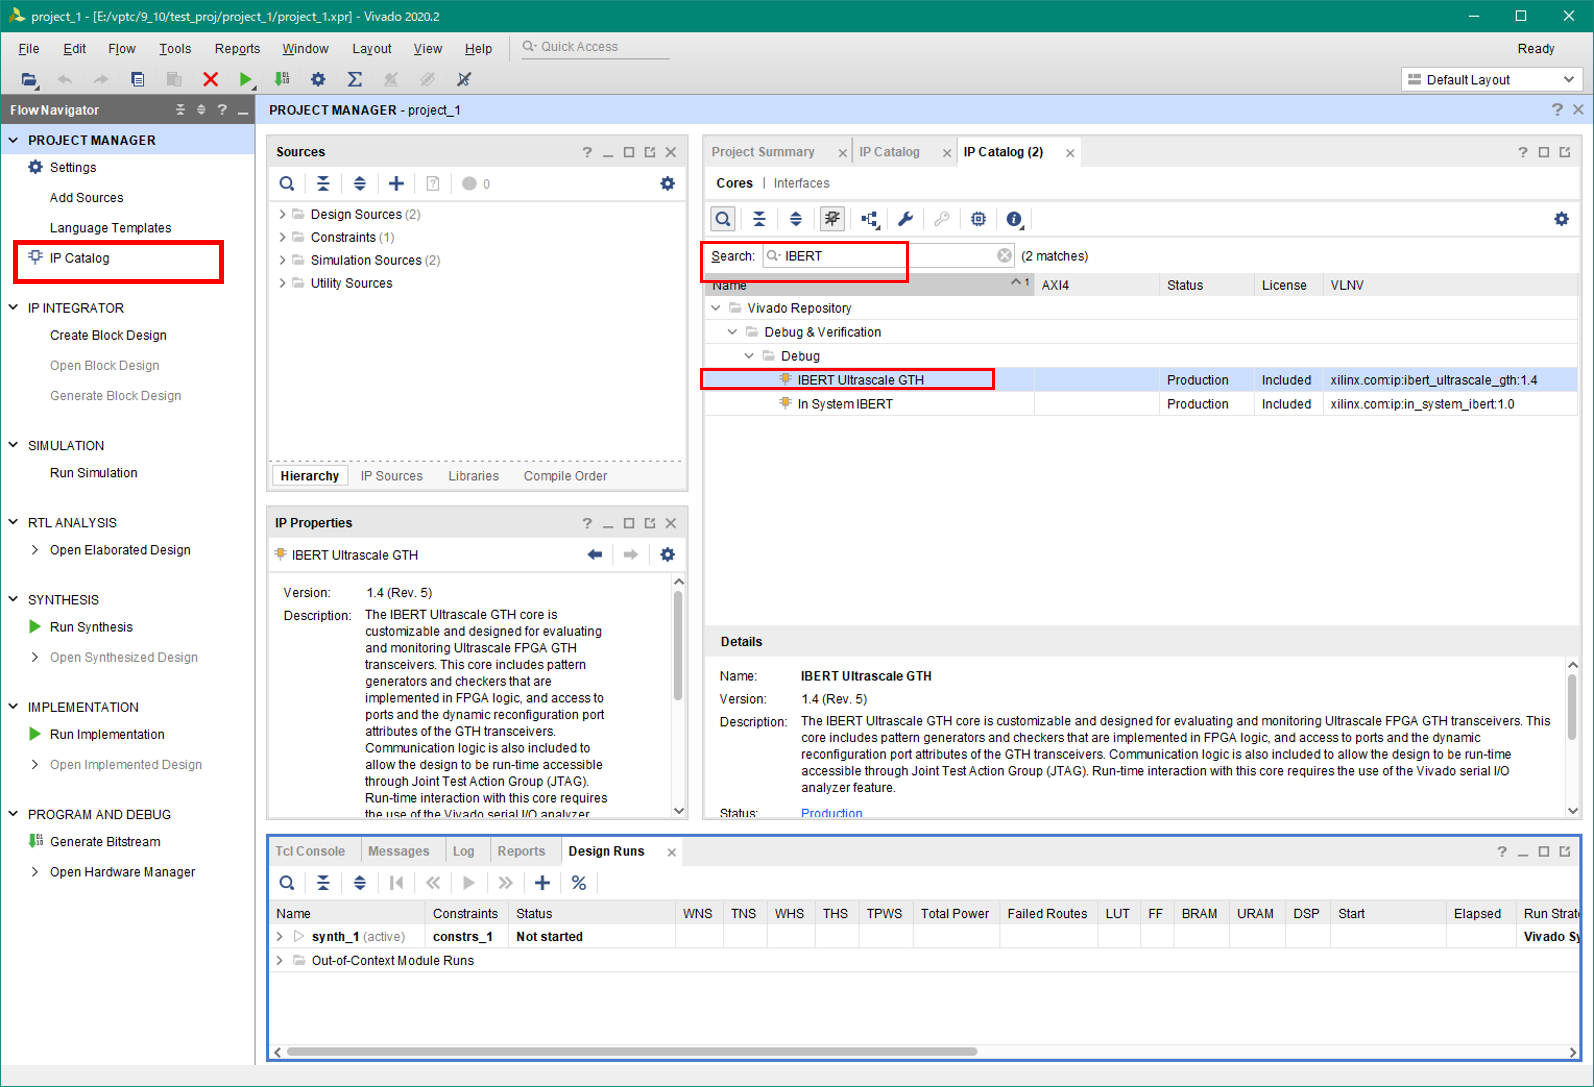Click the Production status link
Image resolution: width=1594 pixels, height=1087 pixels.
point(832,813)
